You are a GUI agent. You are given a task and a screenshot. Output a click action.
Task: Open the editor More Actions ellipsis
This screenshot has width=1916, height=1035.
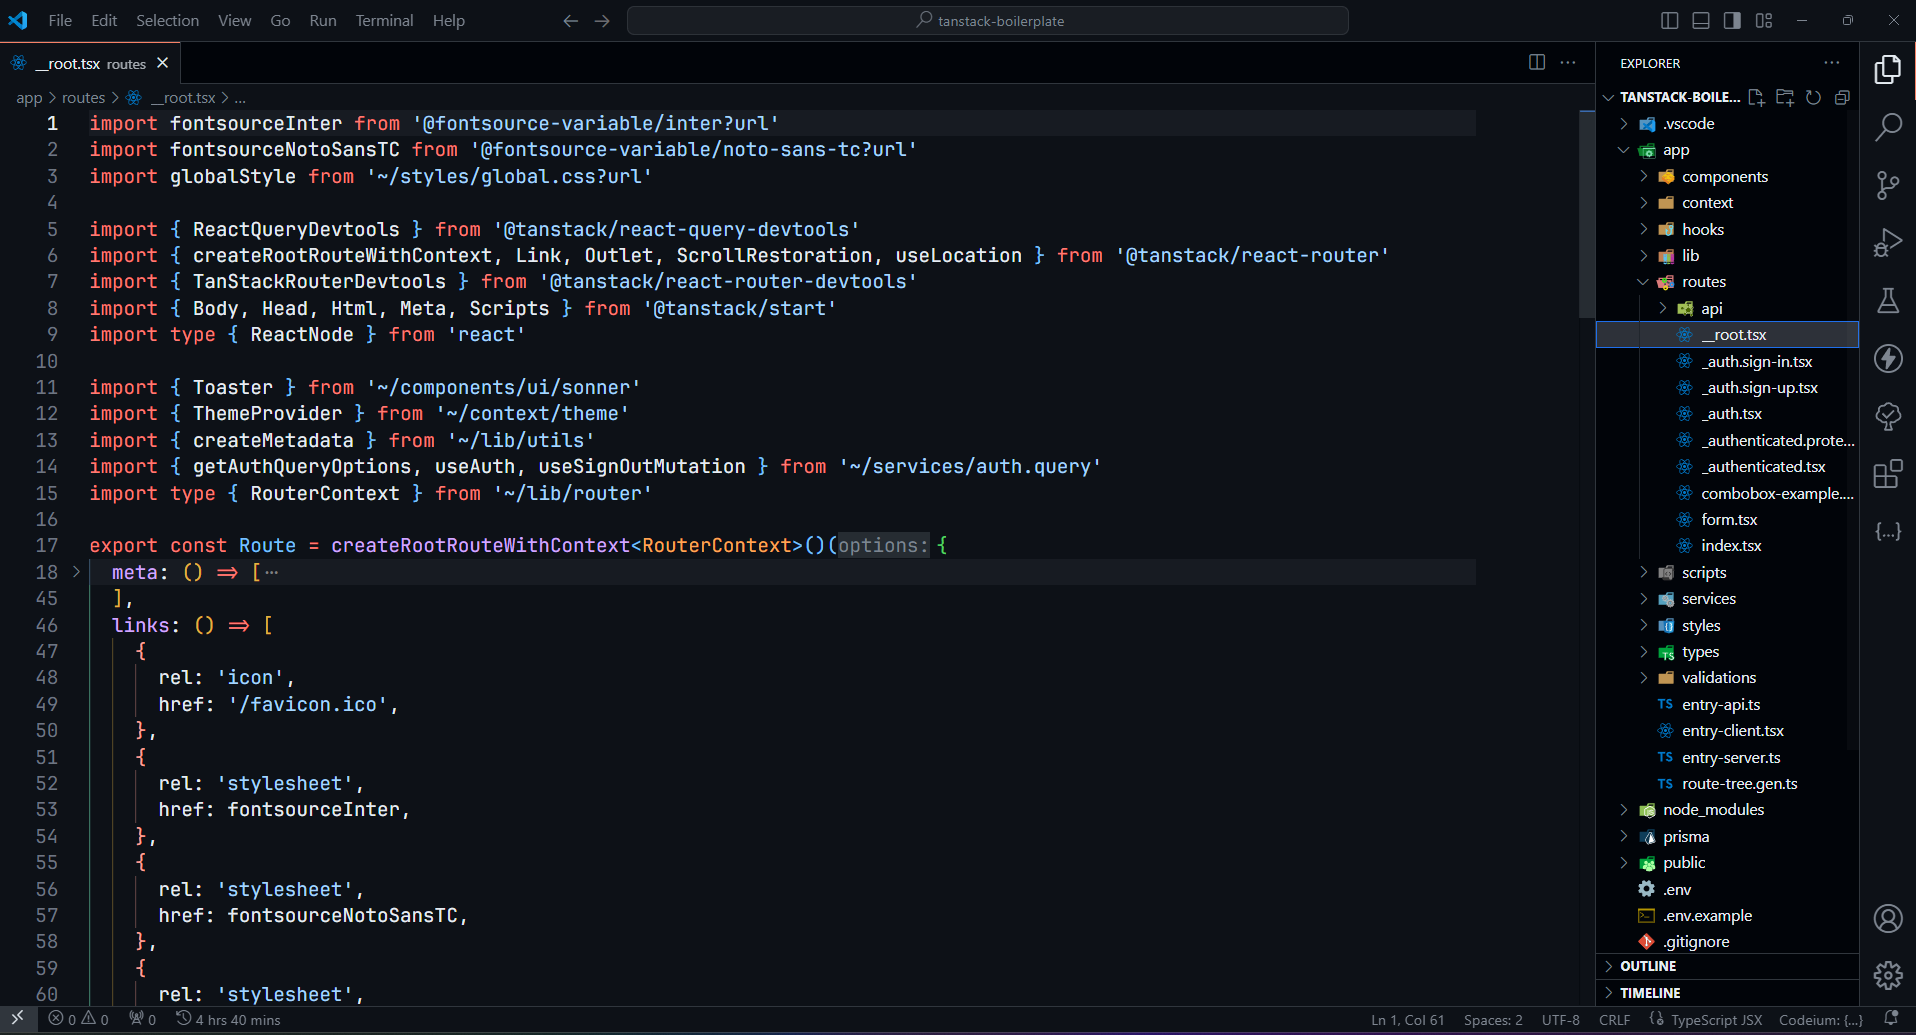[x=1568, y=62]
